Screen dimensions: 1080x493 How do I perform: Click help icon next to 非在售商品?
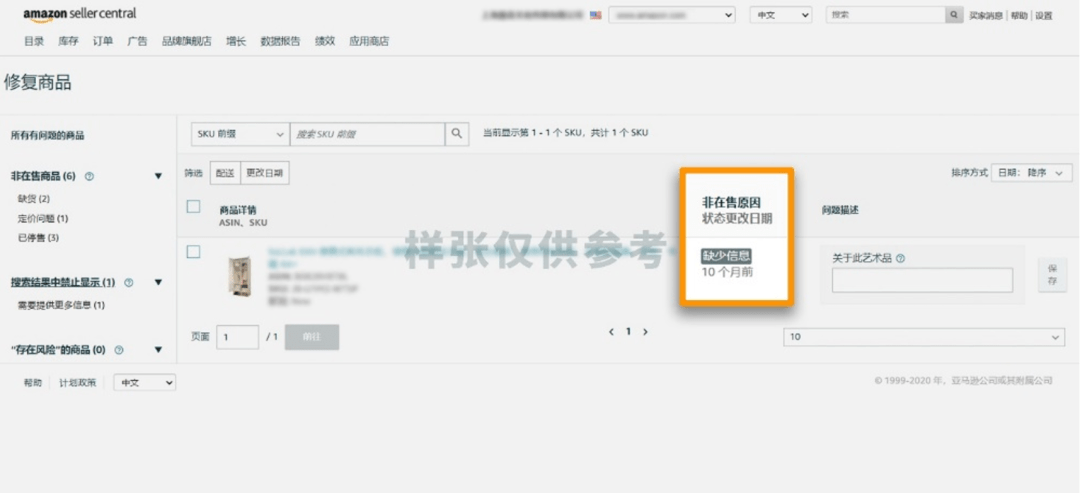[90, 177]
